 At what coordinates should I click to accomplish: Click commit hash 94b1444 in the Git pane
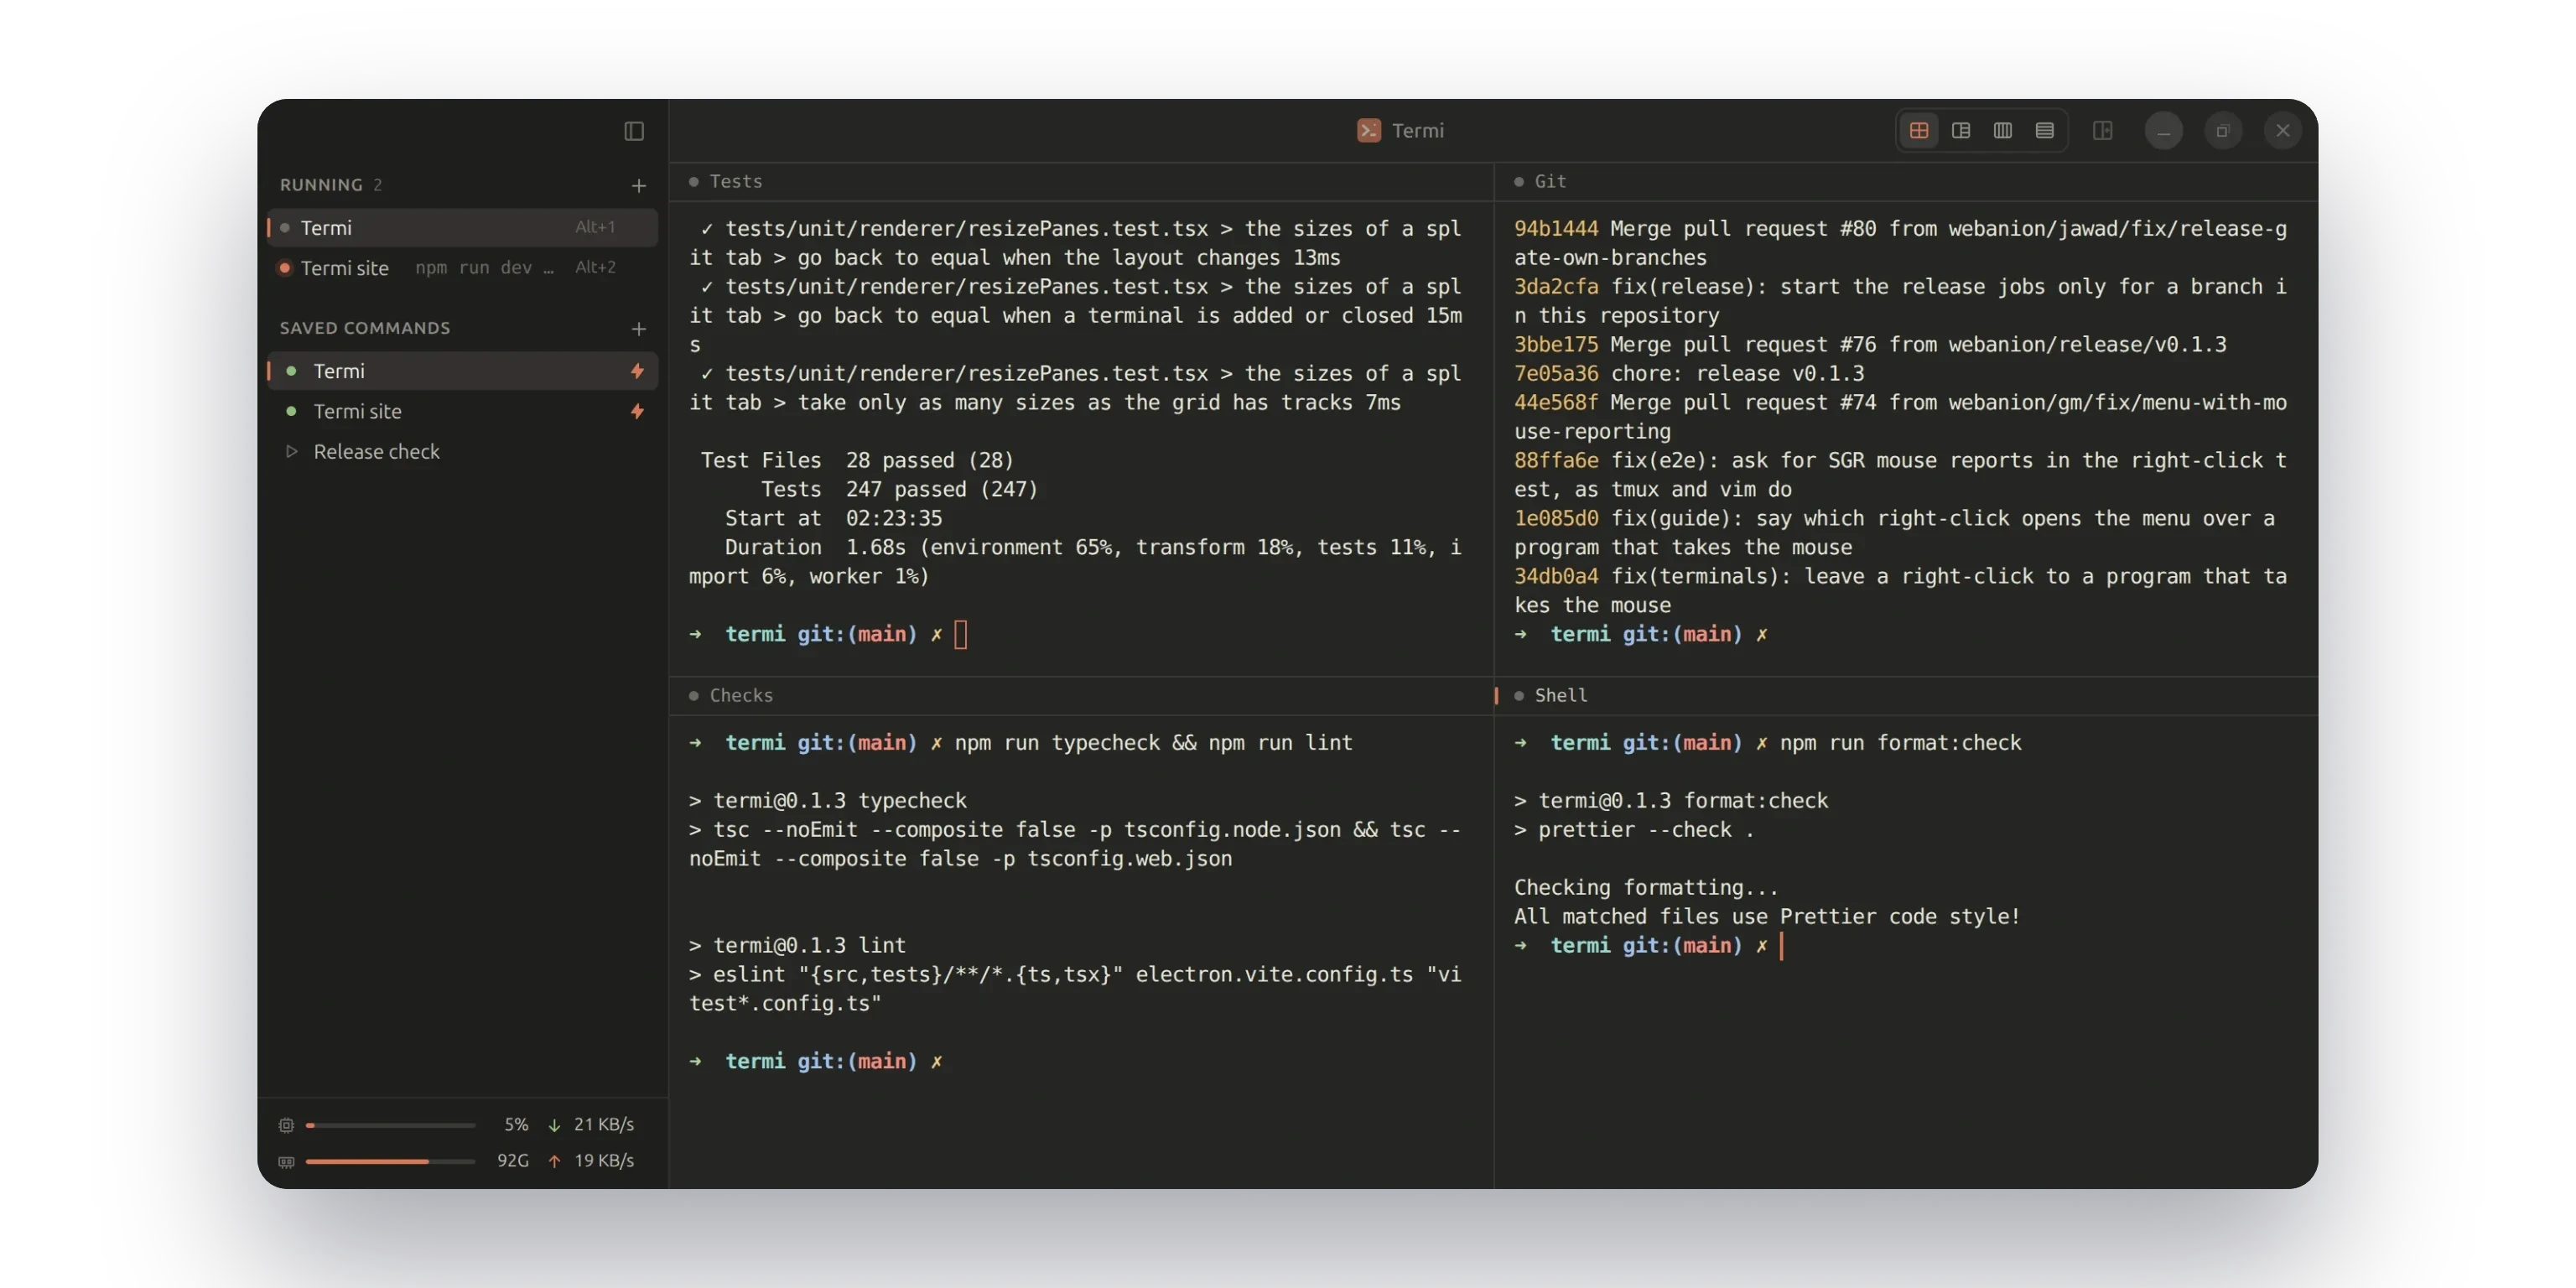pos(1556,229)
